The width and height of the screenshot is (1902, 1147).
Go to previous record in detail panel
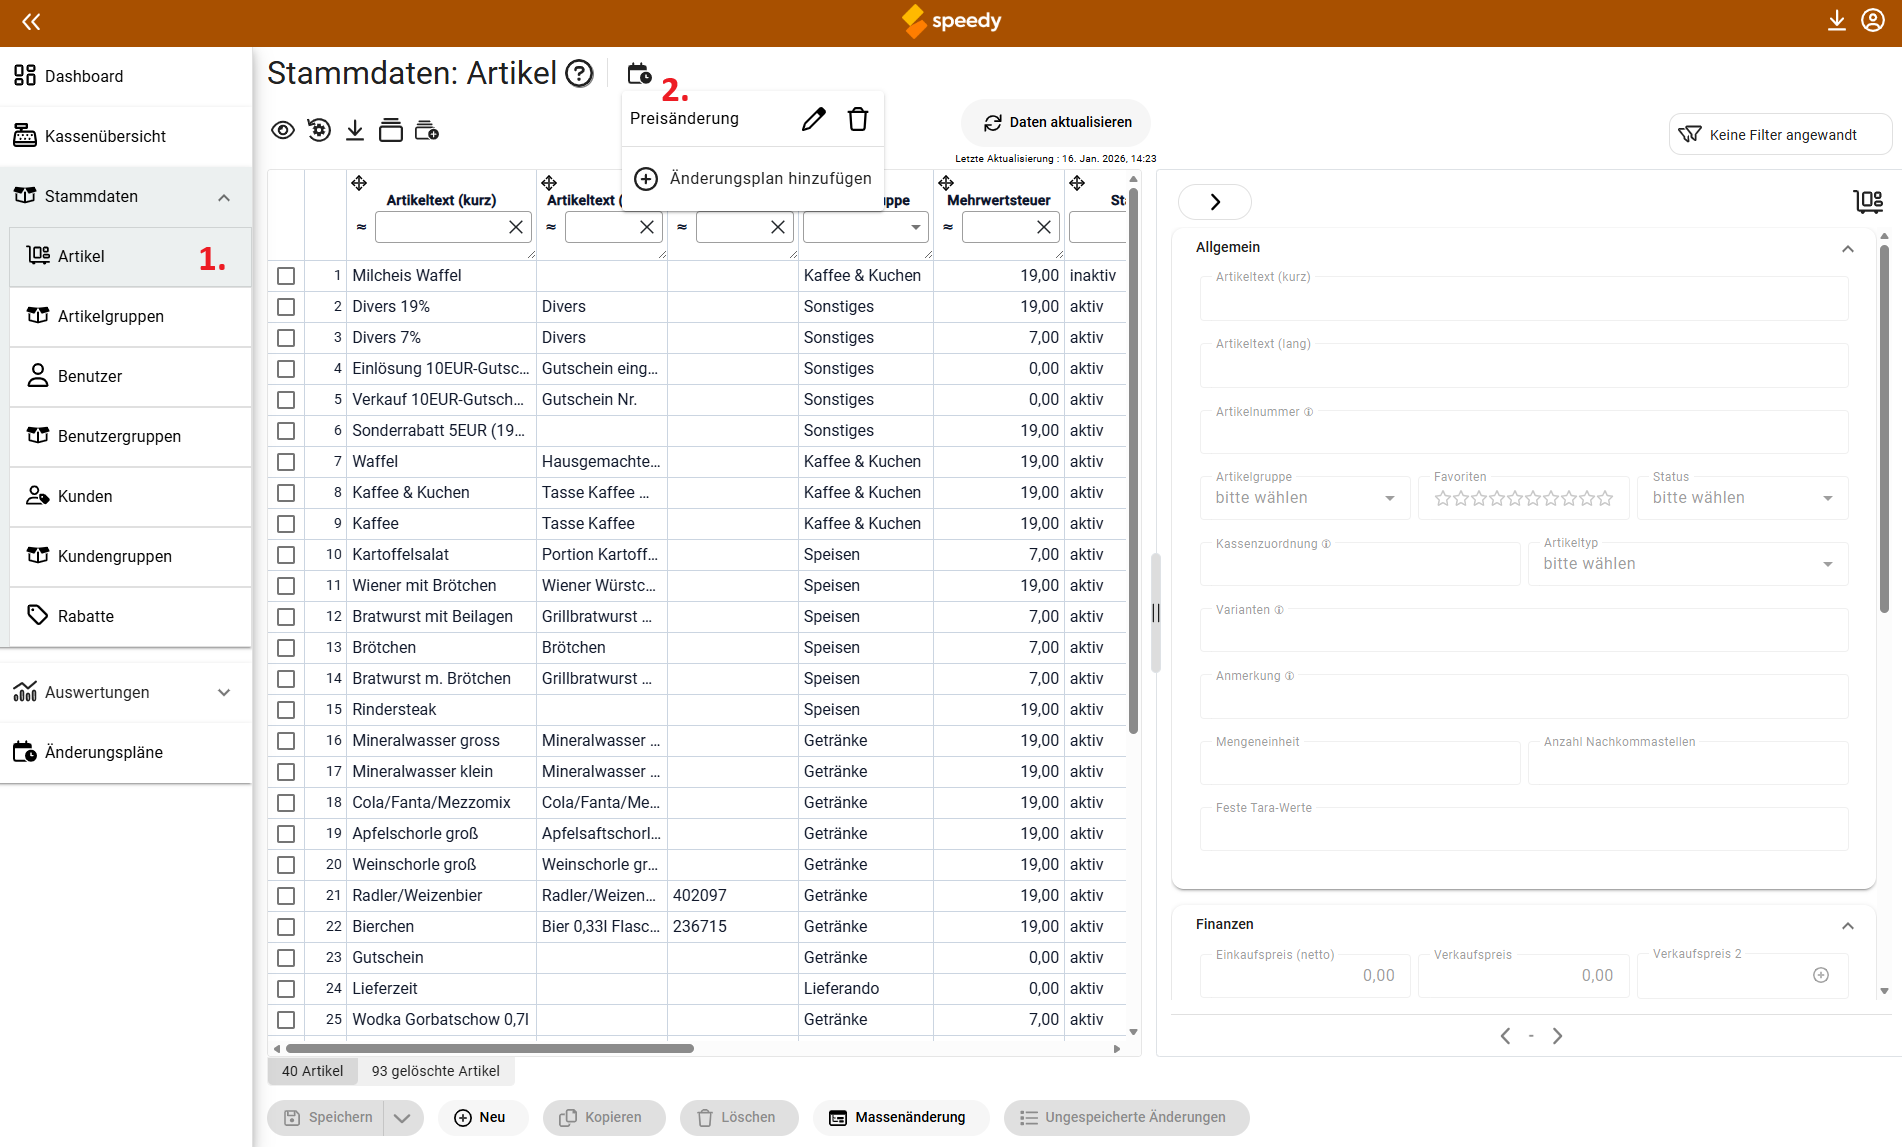click(1505, 1036)
